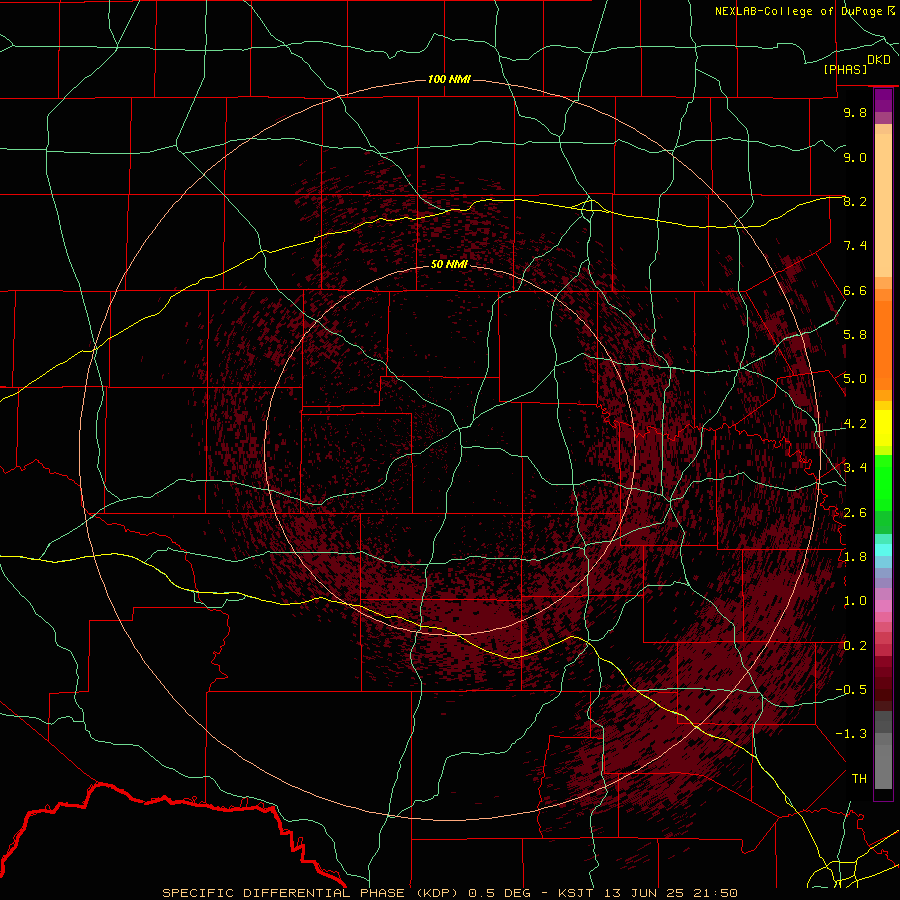900x900 pixels.
Task: Click the DKD unit label above the scale
Action: [879, 59]
